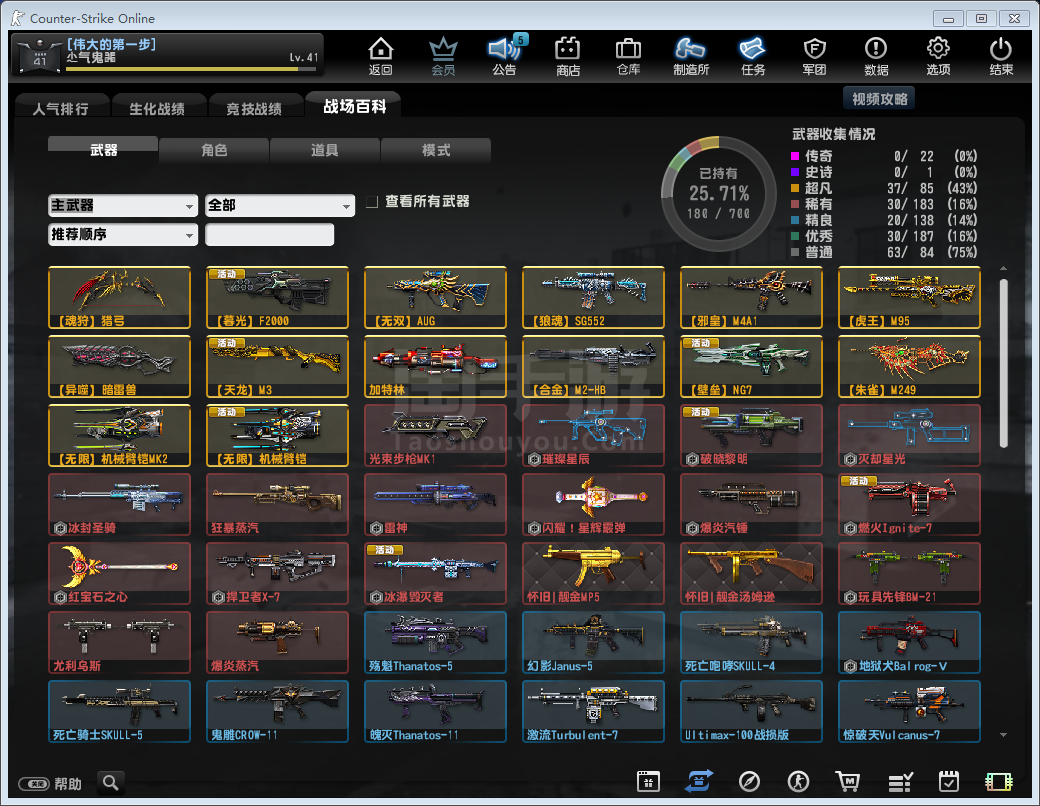Image resolution: width=1040 pixels, height=806 pixels.
Task: Open the 军团 clan shield icon
Action: pyautogui.click(x=814, y=56)
